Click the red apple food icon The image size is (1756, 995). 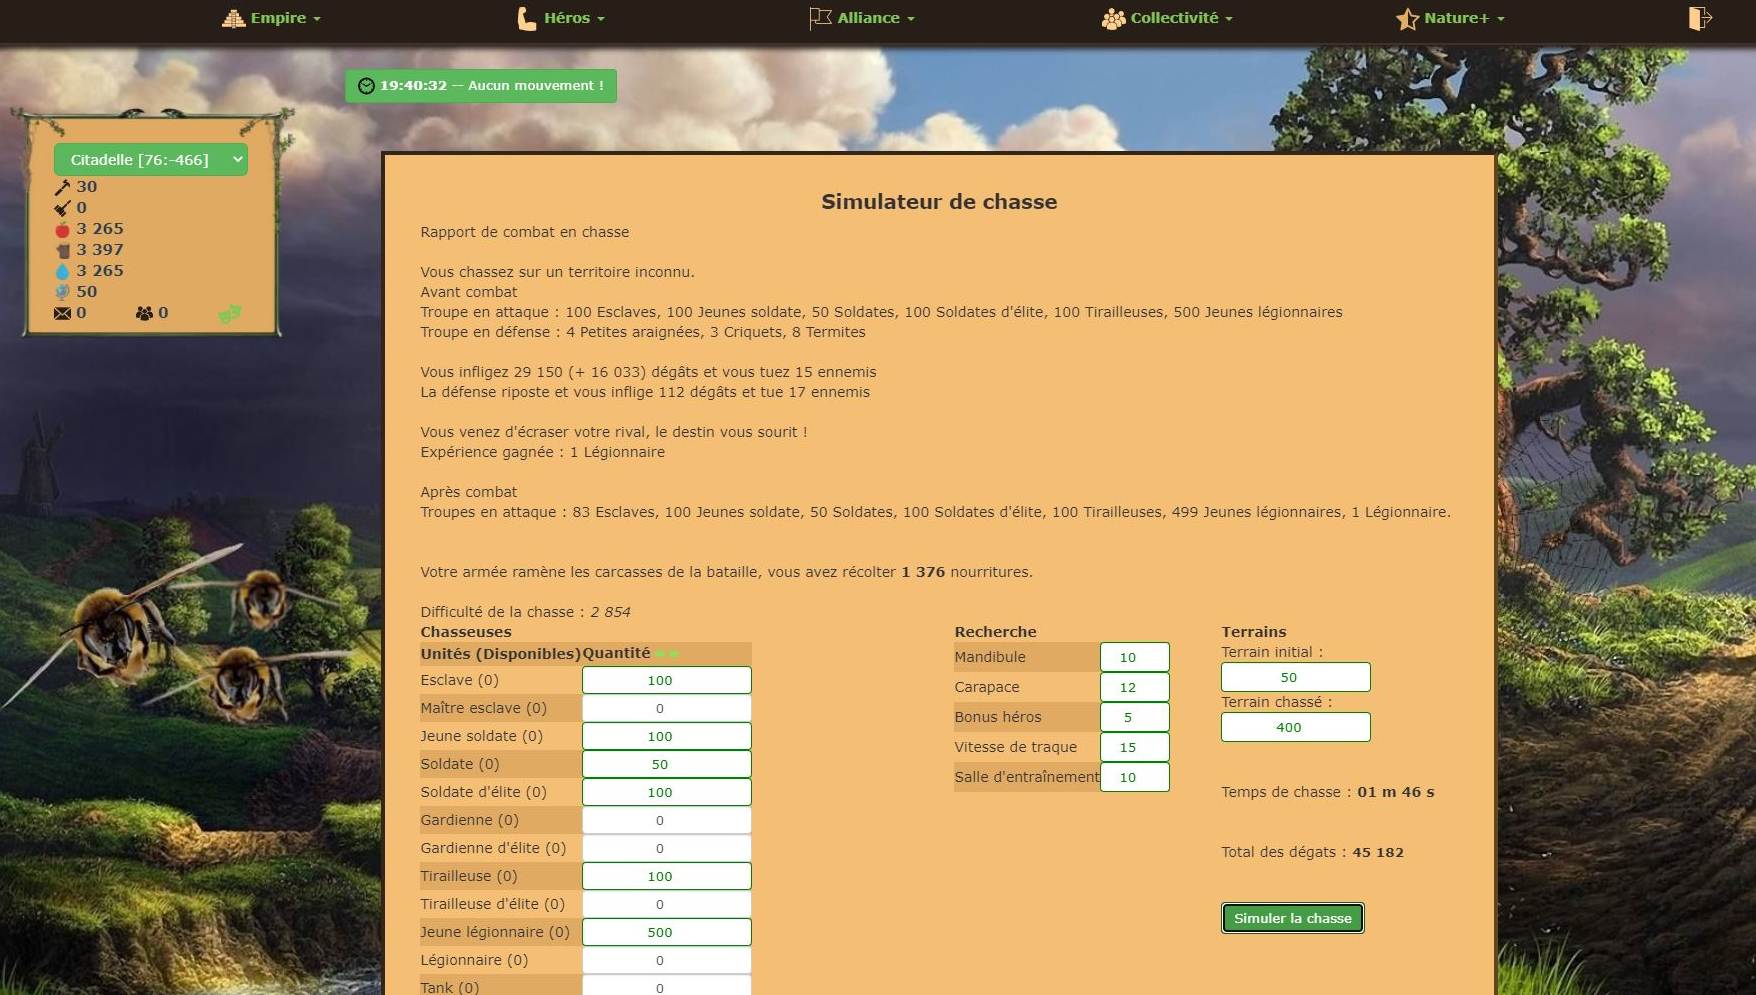[62, 229]
